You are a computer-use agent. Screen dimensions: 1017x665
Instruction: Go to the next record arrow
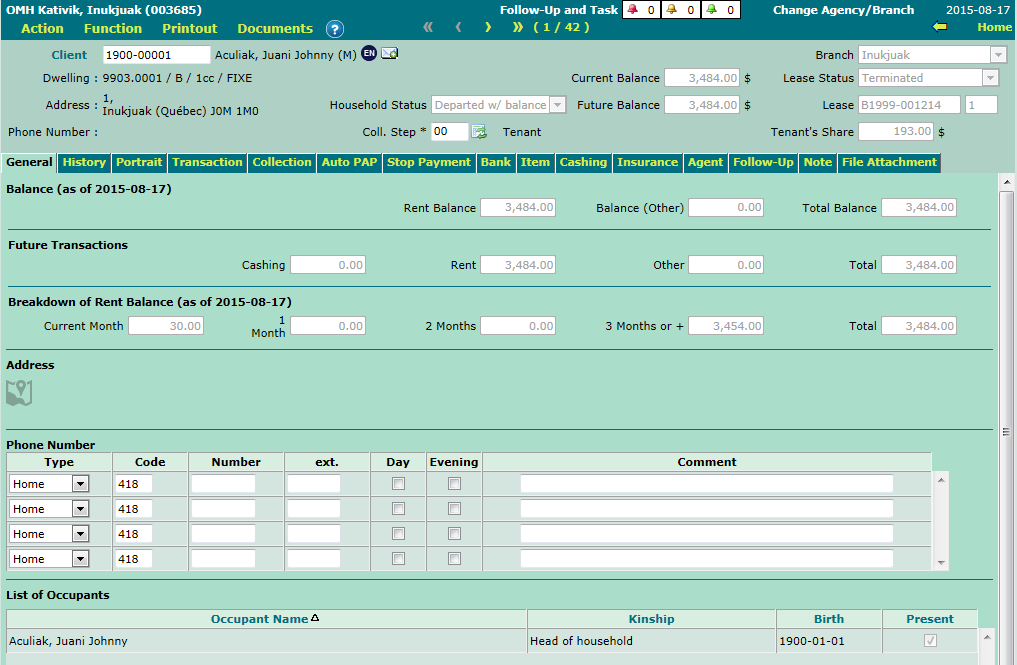[x=488, y=27]
